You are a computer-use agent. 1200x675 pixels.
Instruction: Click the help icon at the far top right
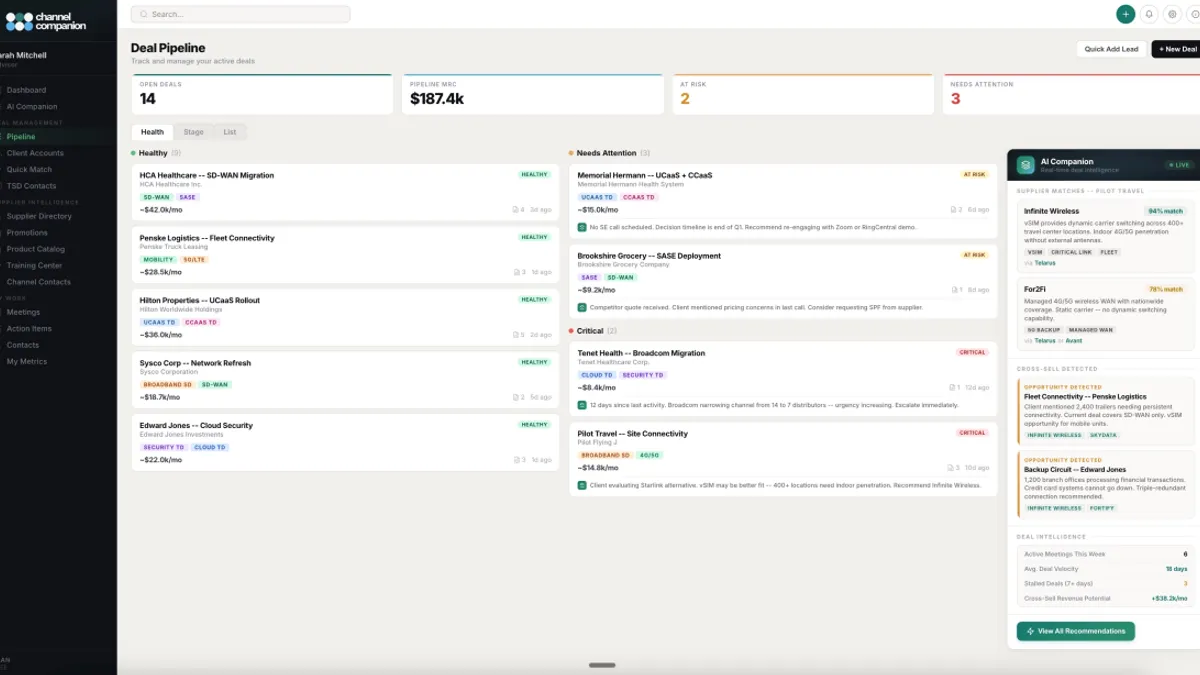click(1196, 14)
